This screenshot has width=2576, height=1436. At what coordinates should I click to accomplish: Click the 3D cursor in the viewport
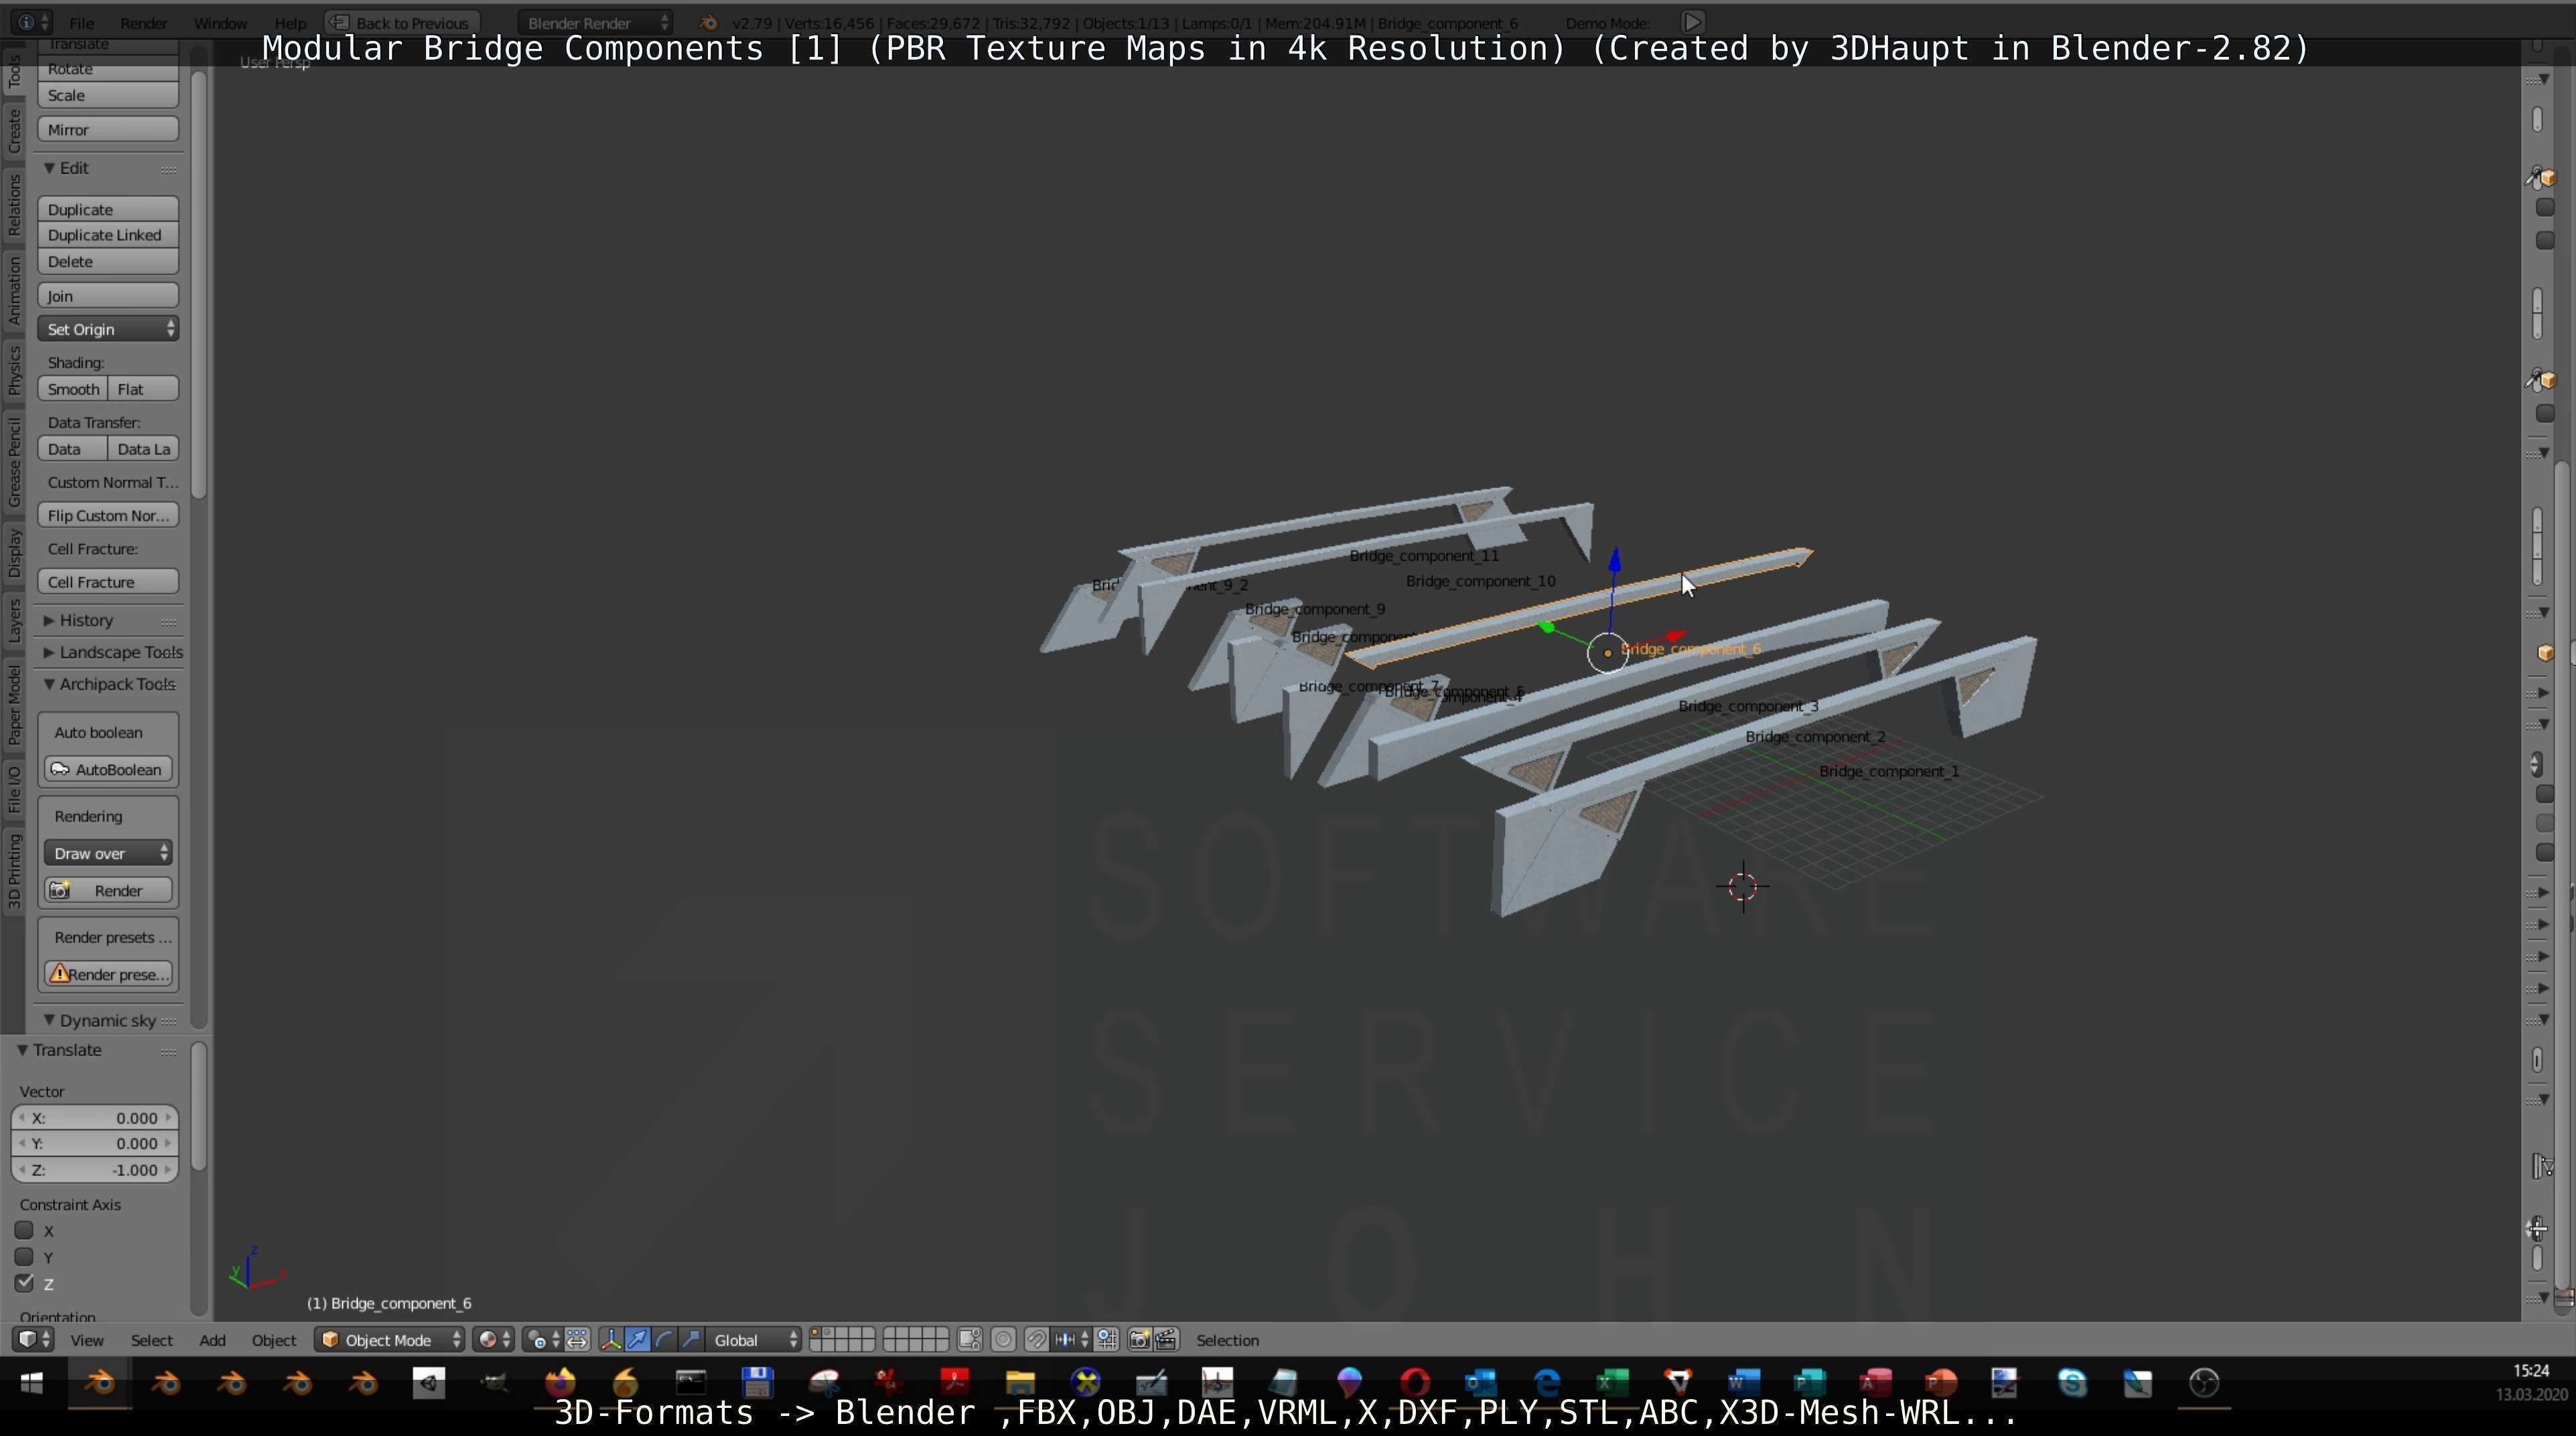pos(1743,886)
